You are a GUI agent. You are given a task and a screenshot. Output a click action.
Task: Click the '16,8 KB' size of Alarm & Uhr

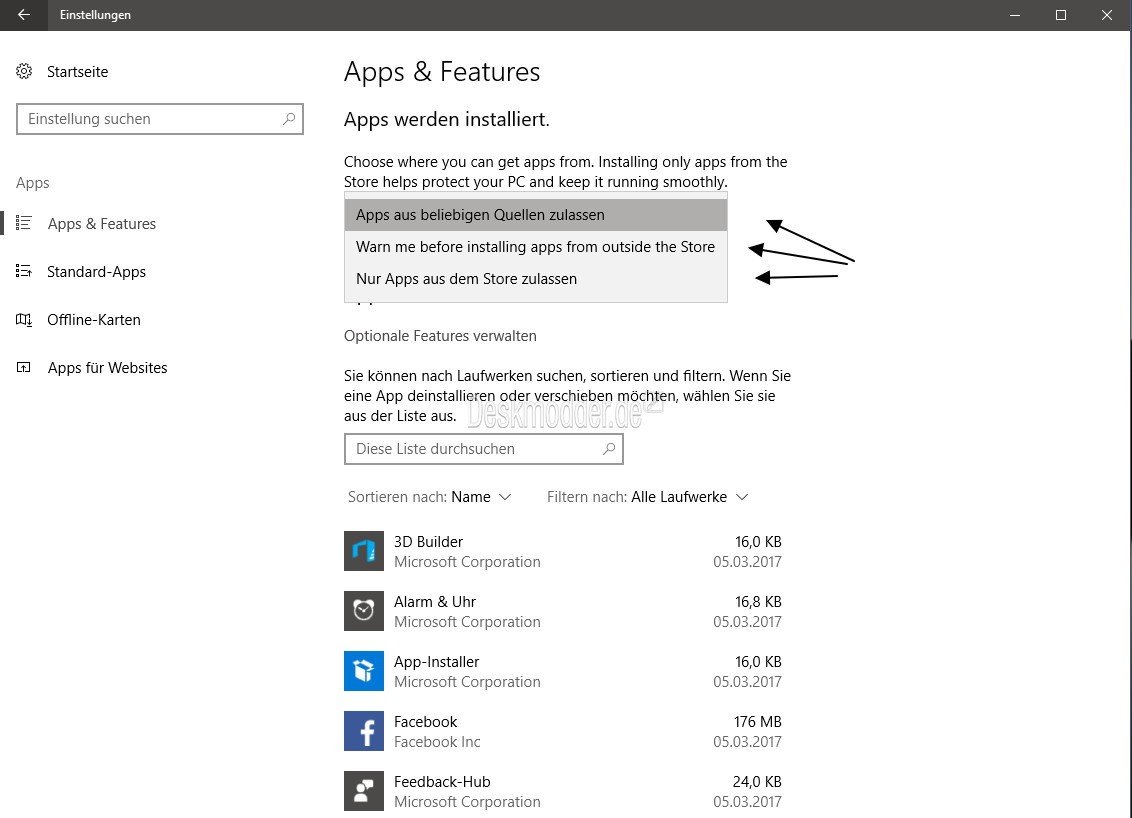758,601
